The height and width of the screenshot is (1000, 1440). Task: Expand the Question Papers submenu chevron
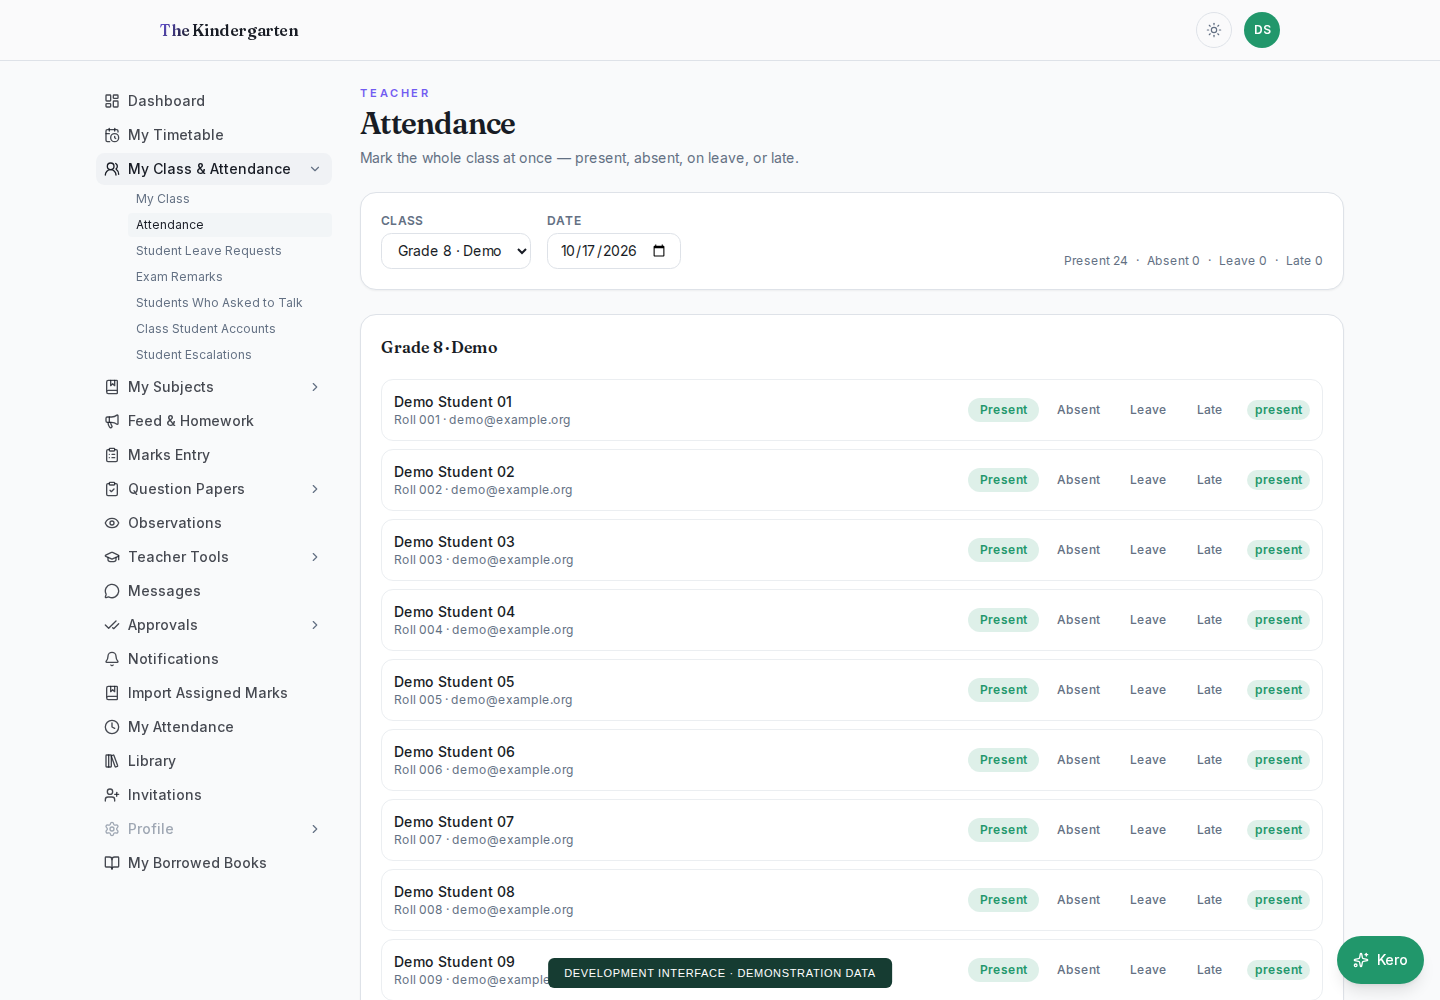point(315,489)
